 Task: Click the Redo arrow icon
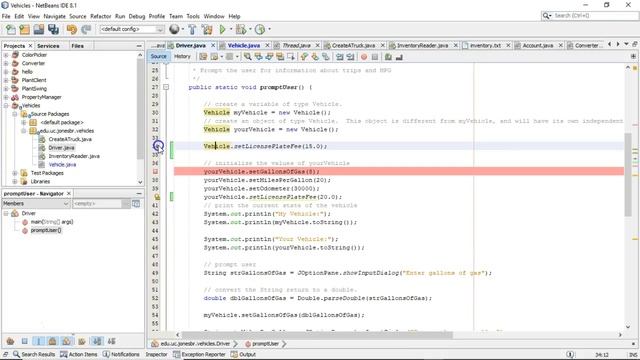click(x=86, y=29)
